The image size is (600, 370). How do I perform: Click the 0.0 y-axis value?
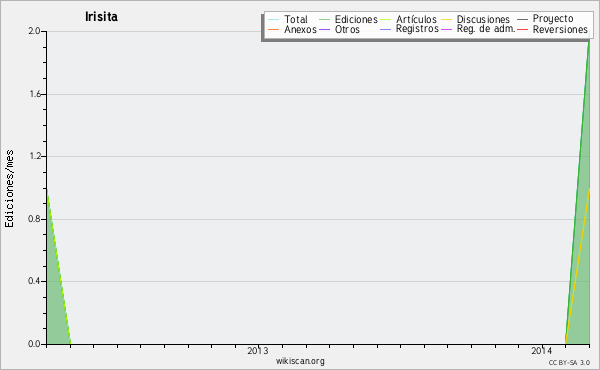(35, 344)
